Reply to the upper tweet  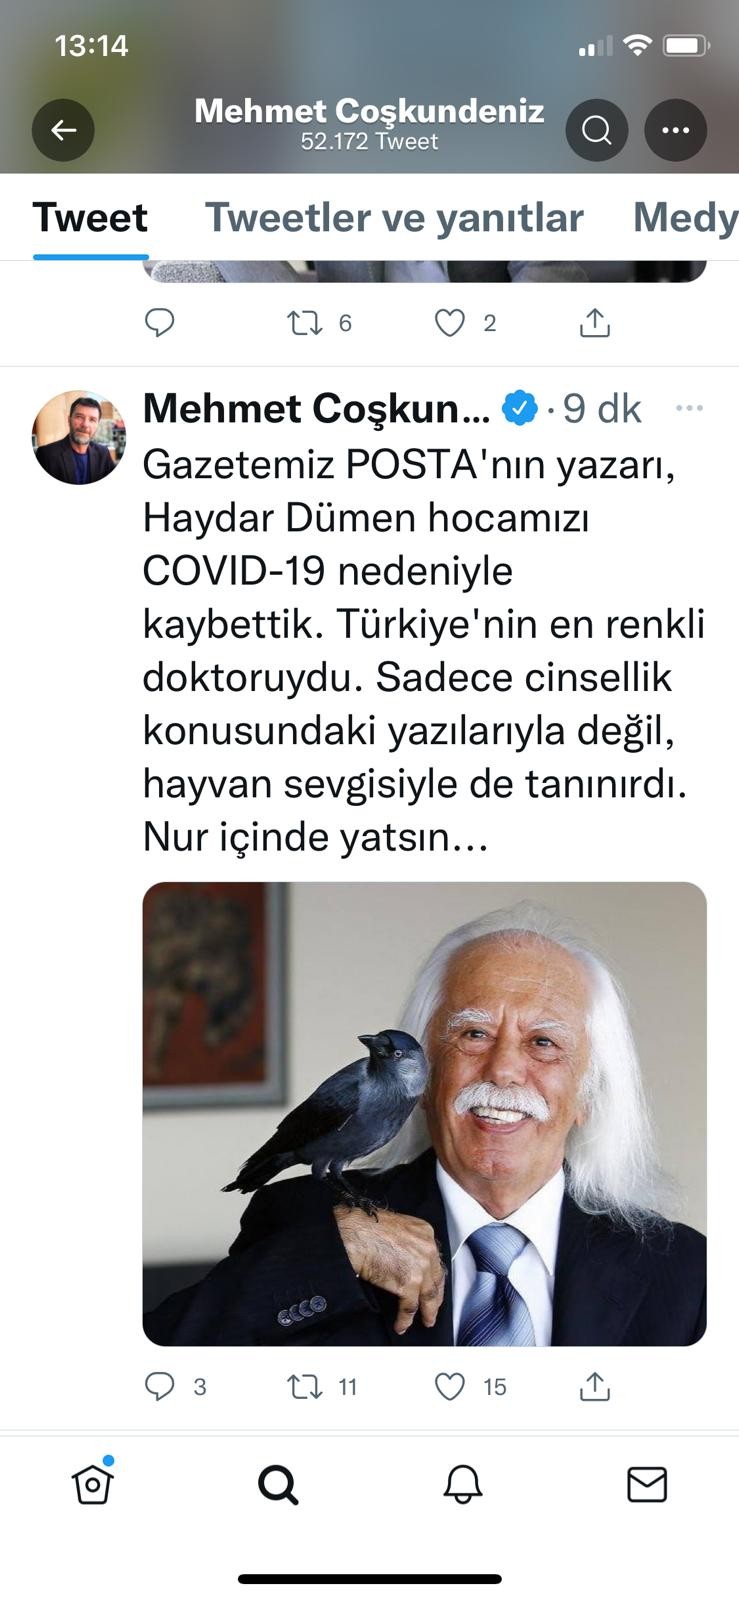160,322
